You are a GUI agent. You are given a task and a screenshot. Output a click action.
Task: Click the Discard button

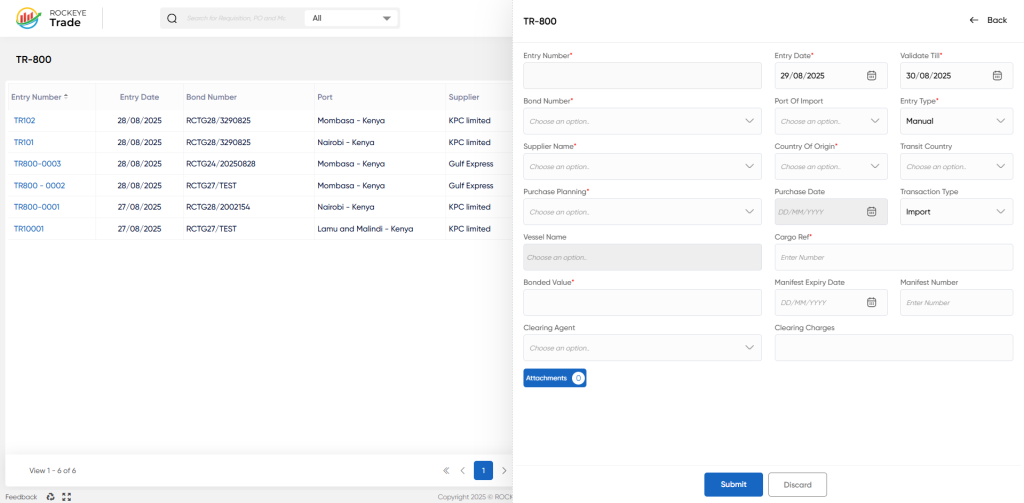tap(797, 485)
